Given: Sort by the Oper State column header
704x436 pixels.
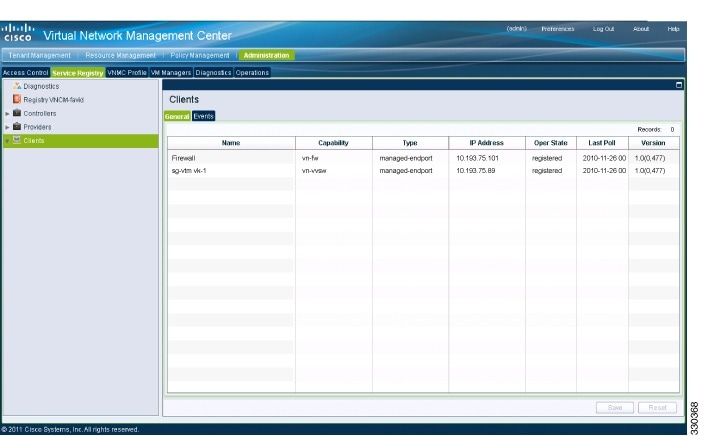Looking at the screenshot, I should point(550,143).
